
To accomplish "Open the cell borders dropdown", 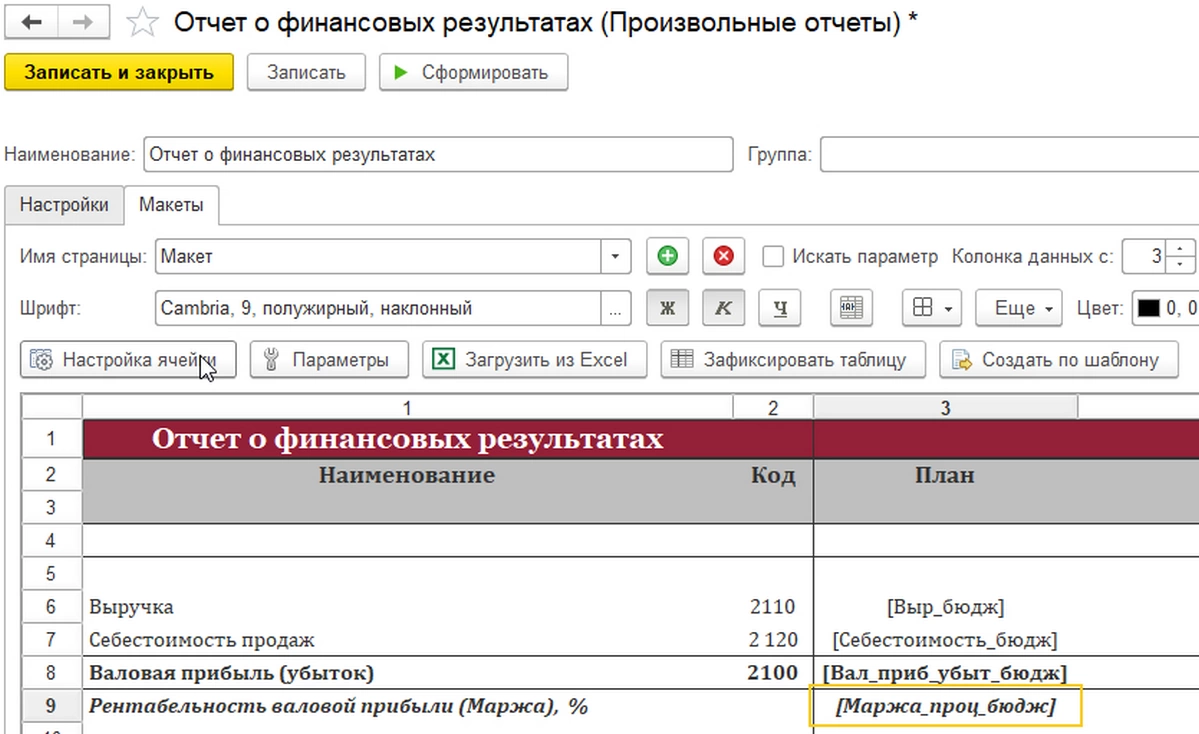I will (932, 308).
